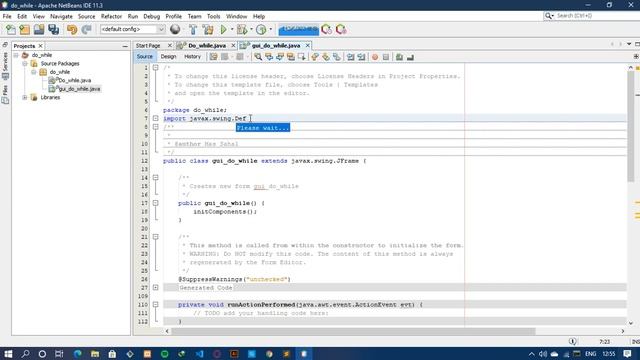
Task: Switch to the Design view
Action: (168, 57)
